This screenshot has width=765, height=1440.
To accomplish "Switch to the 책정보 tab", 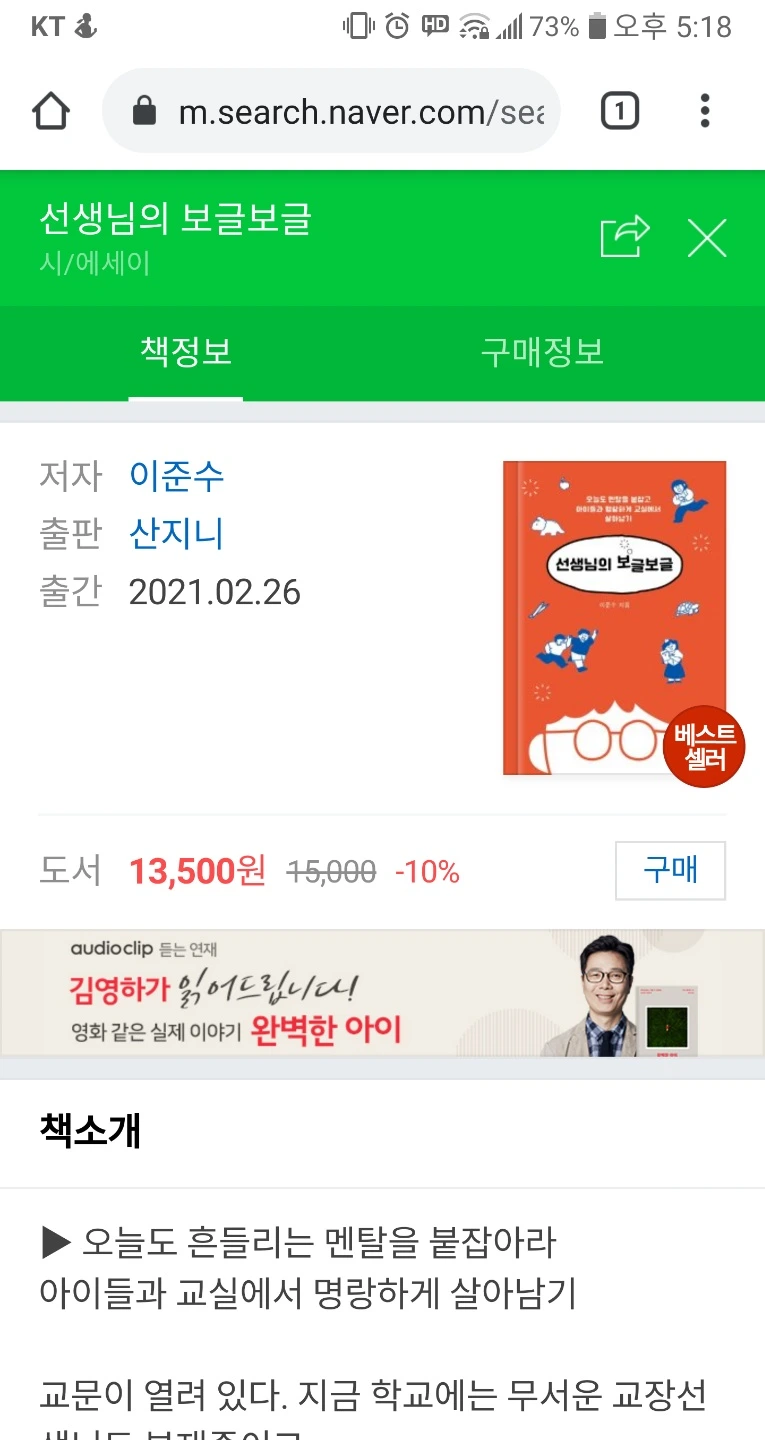I will coord(186,352).
